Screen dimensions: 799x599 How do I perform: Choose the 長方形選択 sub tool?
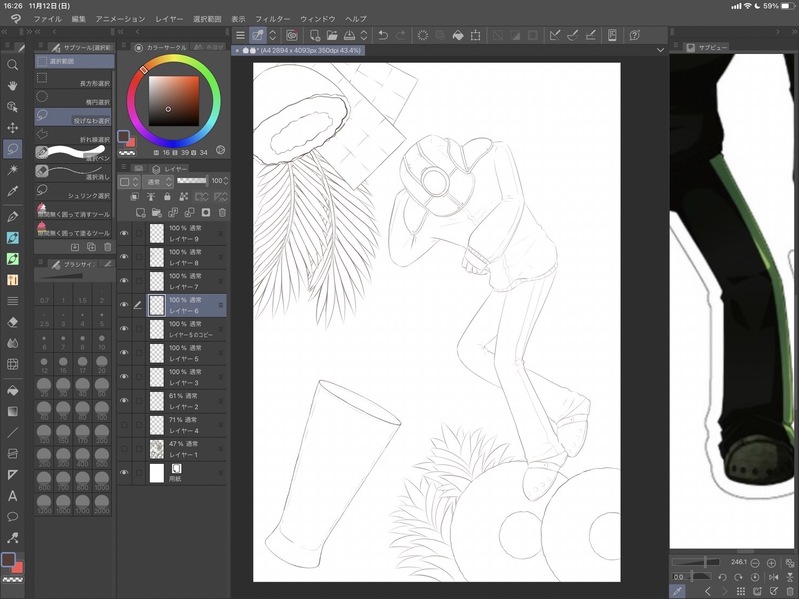pos(74,79)
